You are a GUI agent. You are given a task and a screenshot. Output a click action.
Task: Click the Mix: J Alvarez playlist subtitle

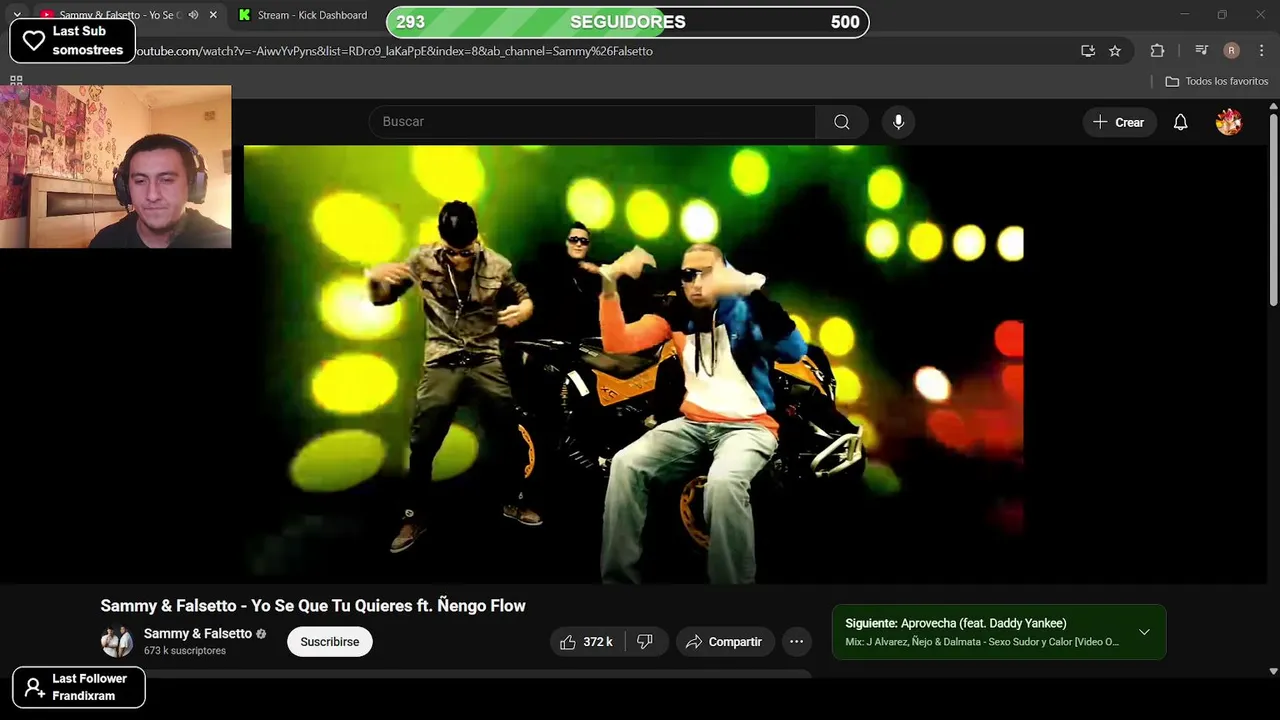pos(982,642)
